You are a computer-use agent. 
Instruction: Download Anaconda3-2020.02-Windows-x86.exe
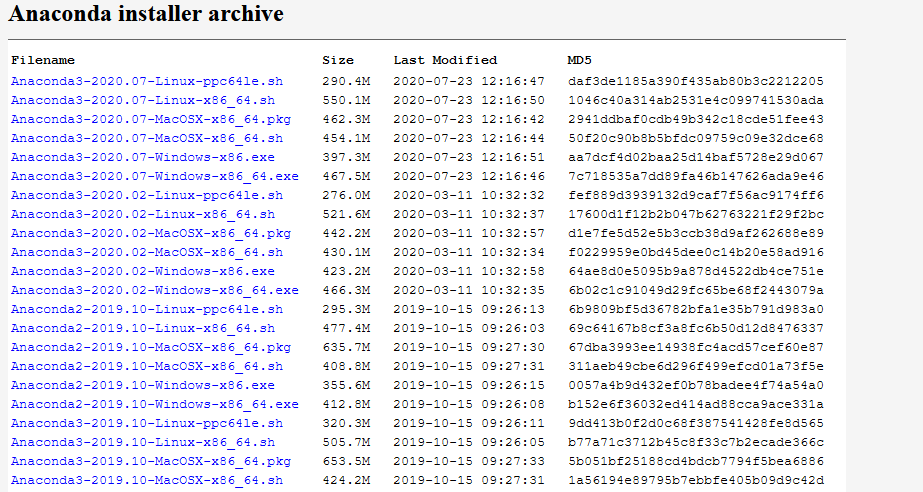(x=143, y=271)
